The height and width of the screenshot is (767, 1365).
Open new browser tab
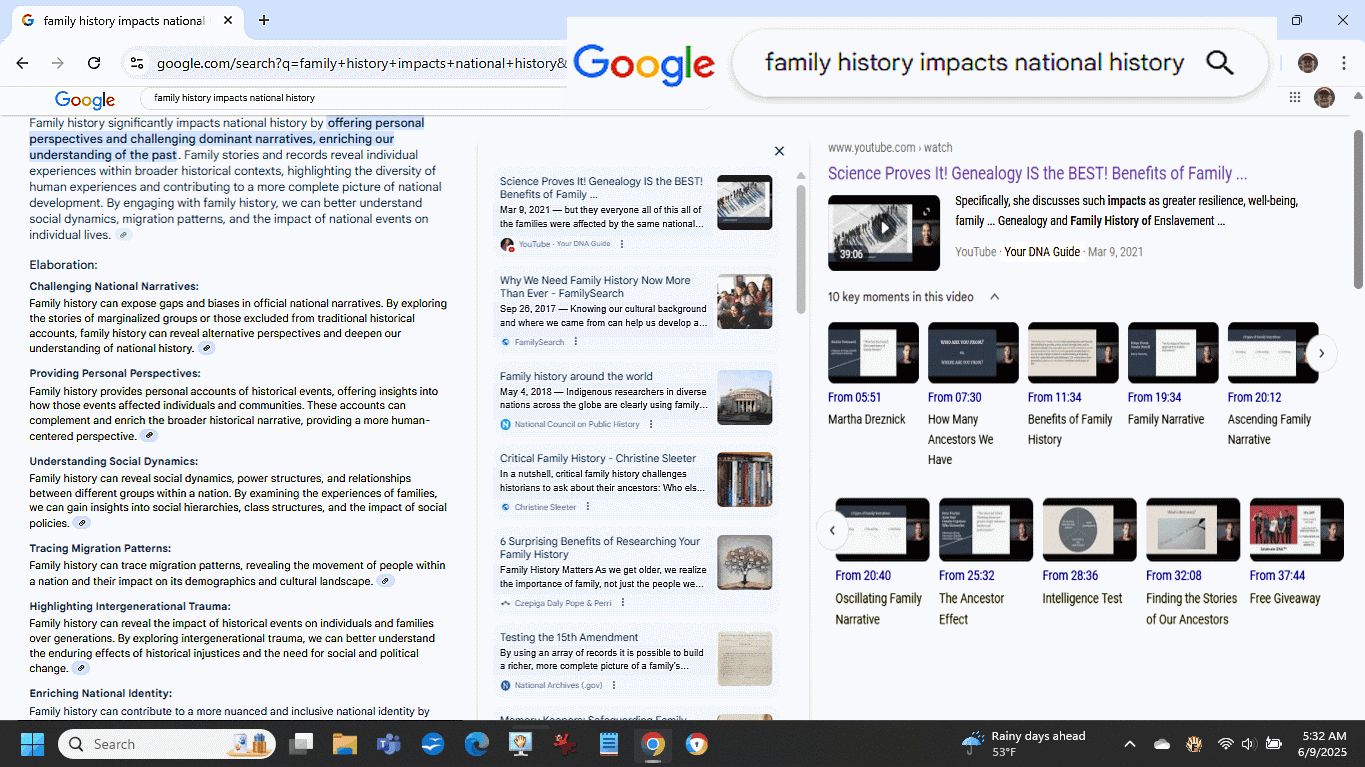coord(264,20)
